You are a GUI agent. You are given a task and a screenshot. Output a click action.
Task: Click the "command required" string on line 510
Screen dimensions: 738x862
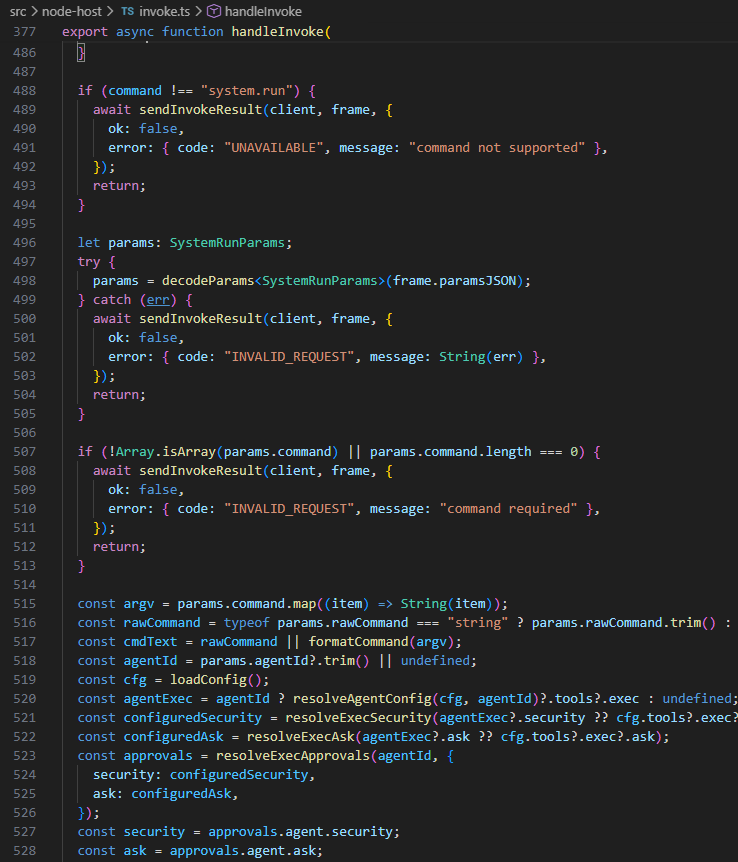coord(508,509)
